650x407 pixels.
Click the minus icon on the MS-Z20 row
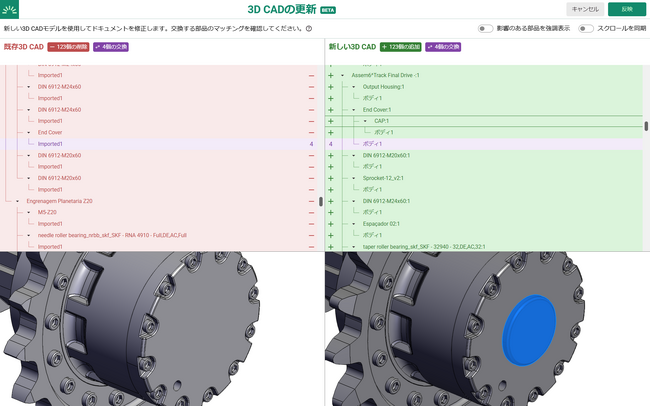tap(312, 212)
